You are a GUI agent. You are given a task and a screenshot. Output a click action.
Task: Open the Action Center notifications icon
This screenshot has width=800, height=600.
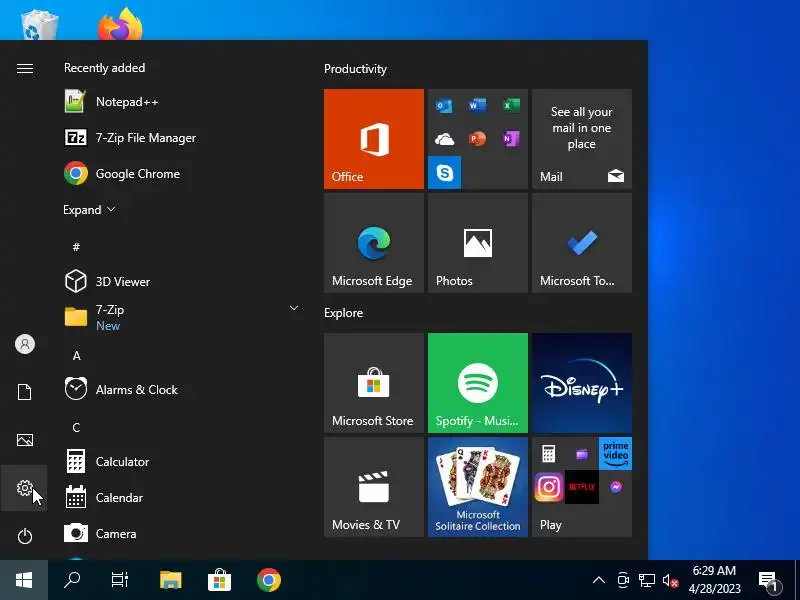click(x=769, y=580)
